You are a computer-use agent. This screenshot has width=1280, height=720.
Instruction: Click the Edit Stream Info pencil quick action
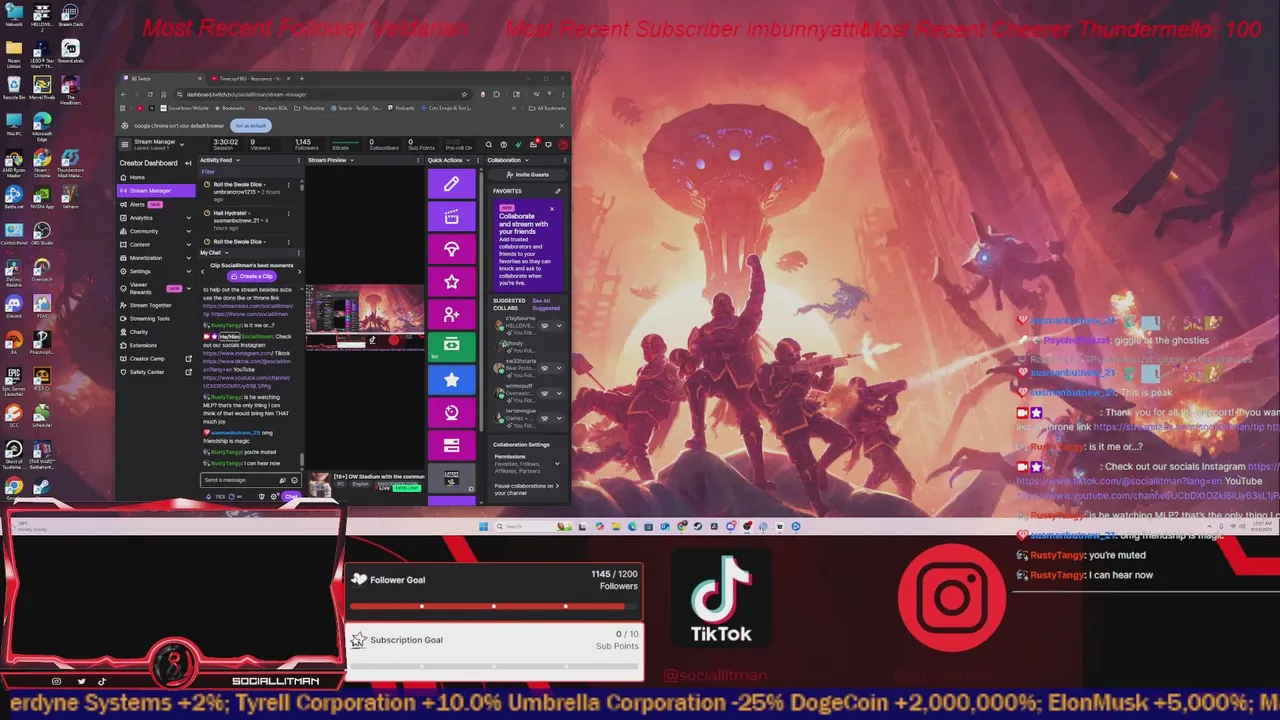[451, 184]
